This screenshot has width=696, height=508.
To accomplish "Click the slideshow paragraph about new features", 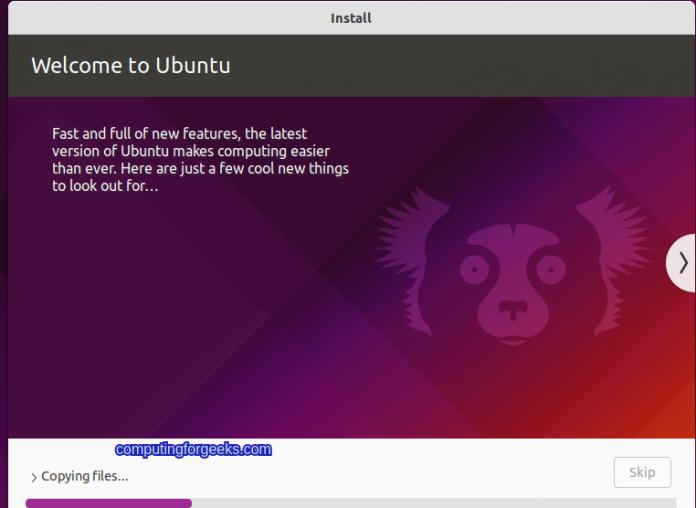I will (200, 159).
